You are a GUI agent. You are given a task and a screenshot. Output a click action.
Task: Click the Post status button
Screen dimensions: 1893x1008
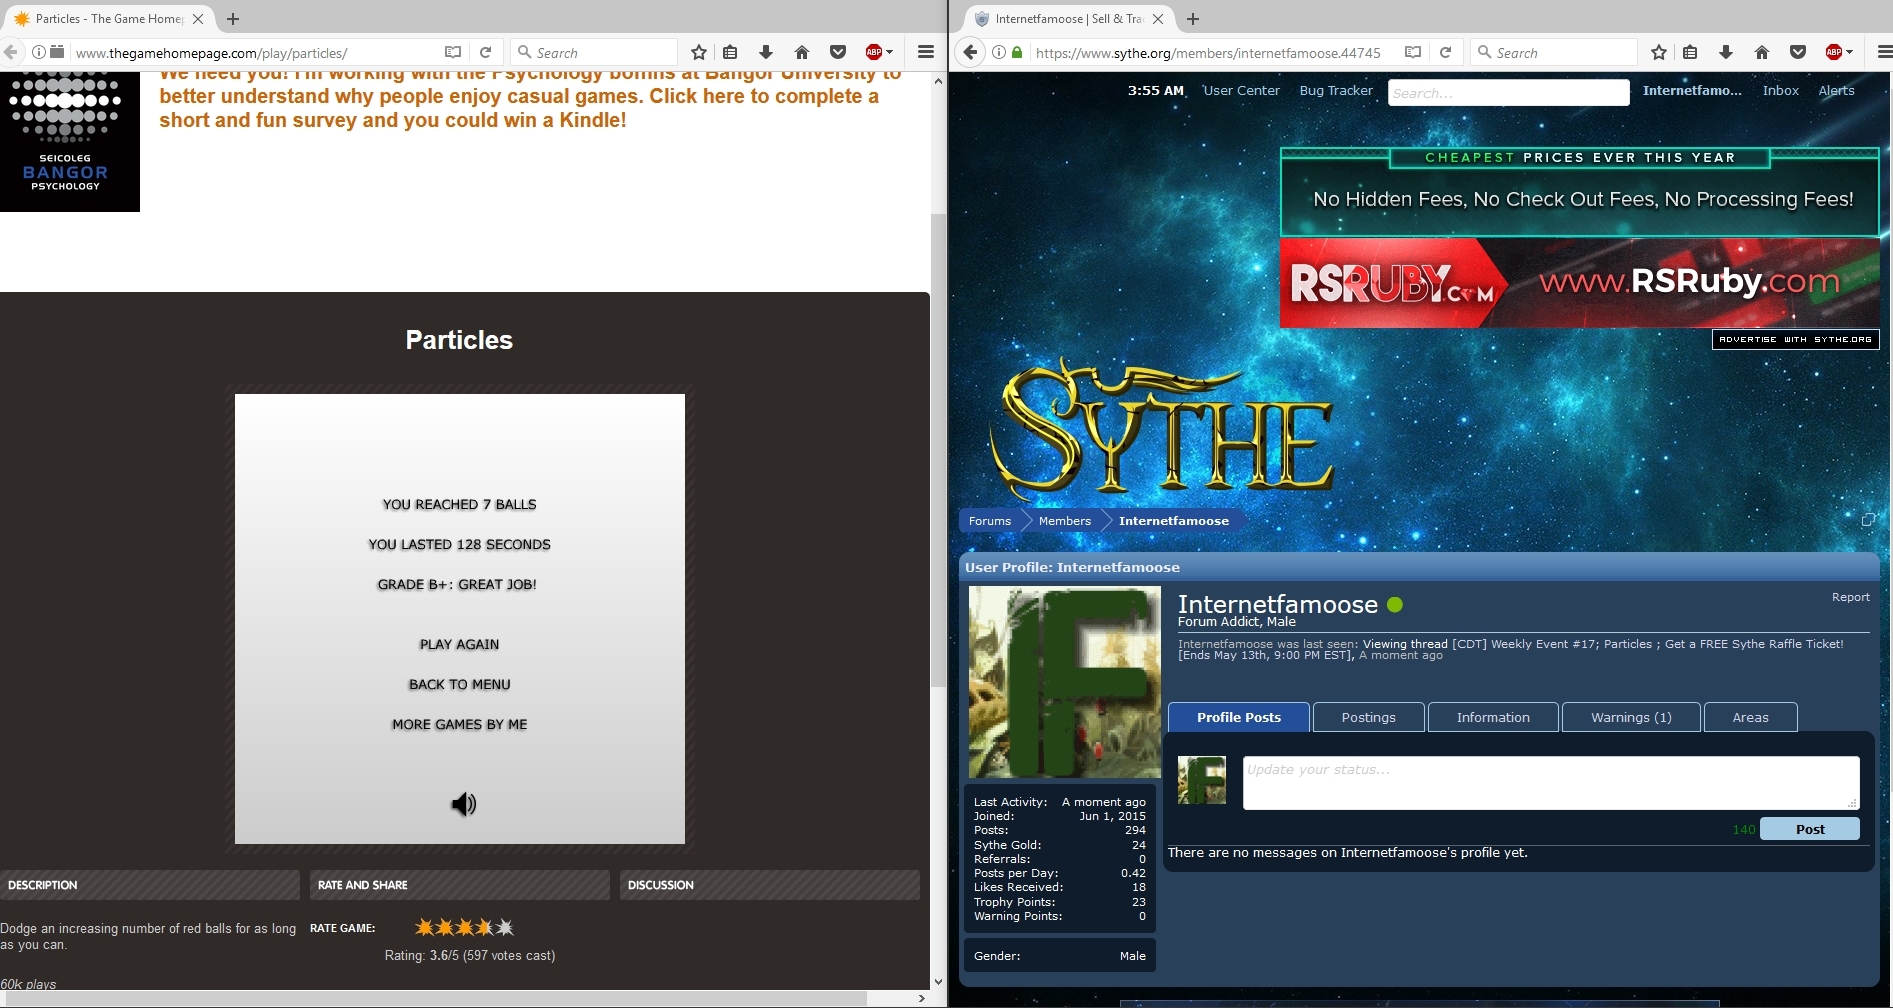click(1809, 829)
